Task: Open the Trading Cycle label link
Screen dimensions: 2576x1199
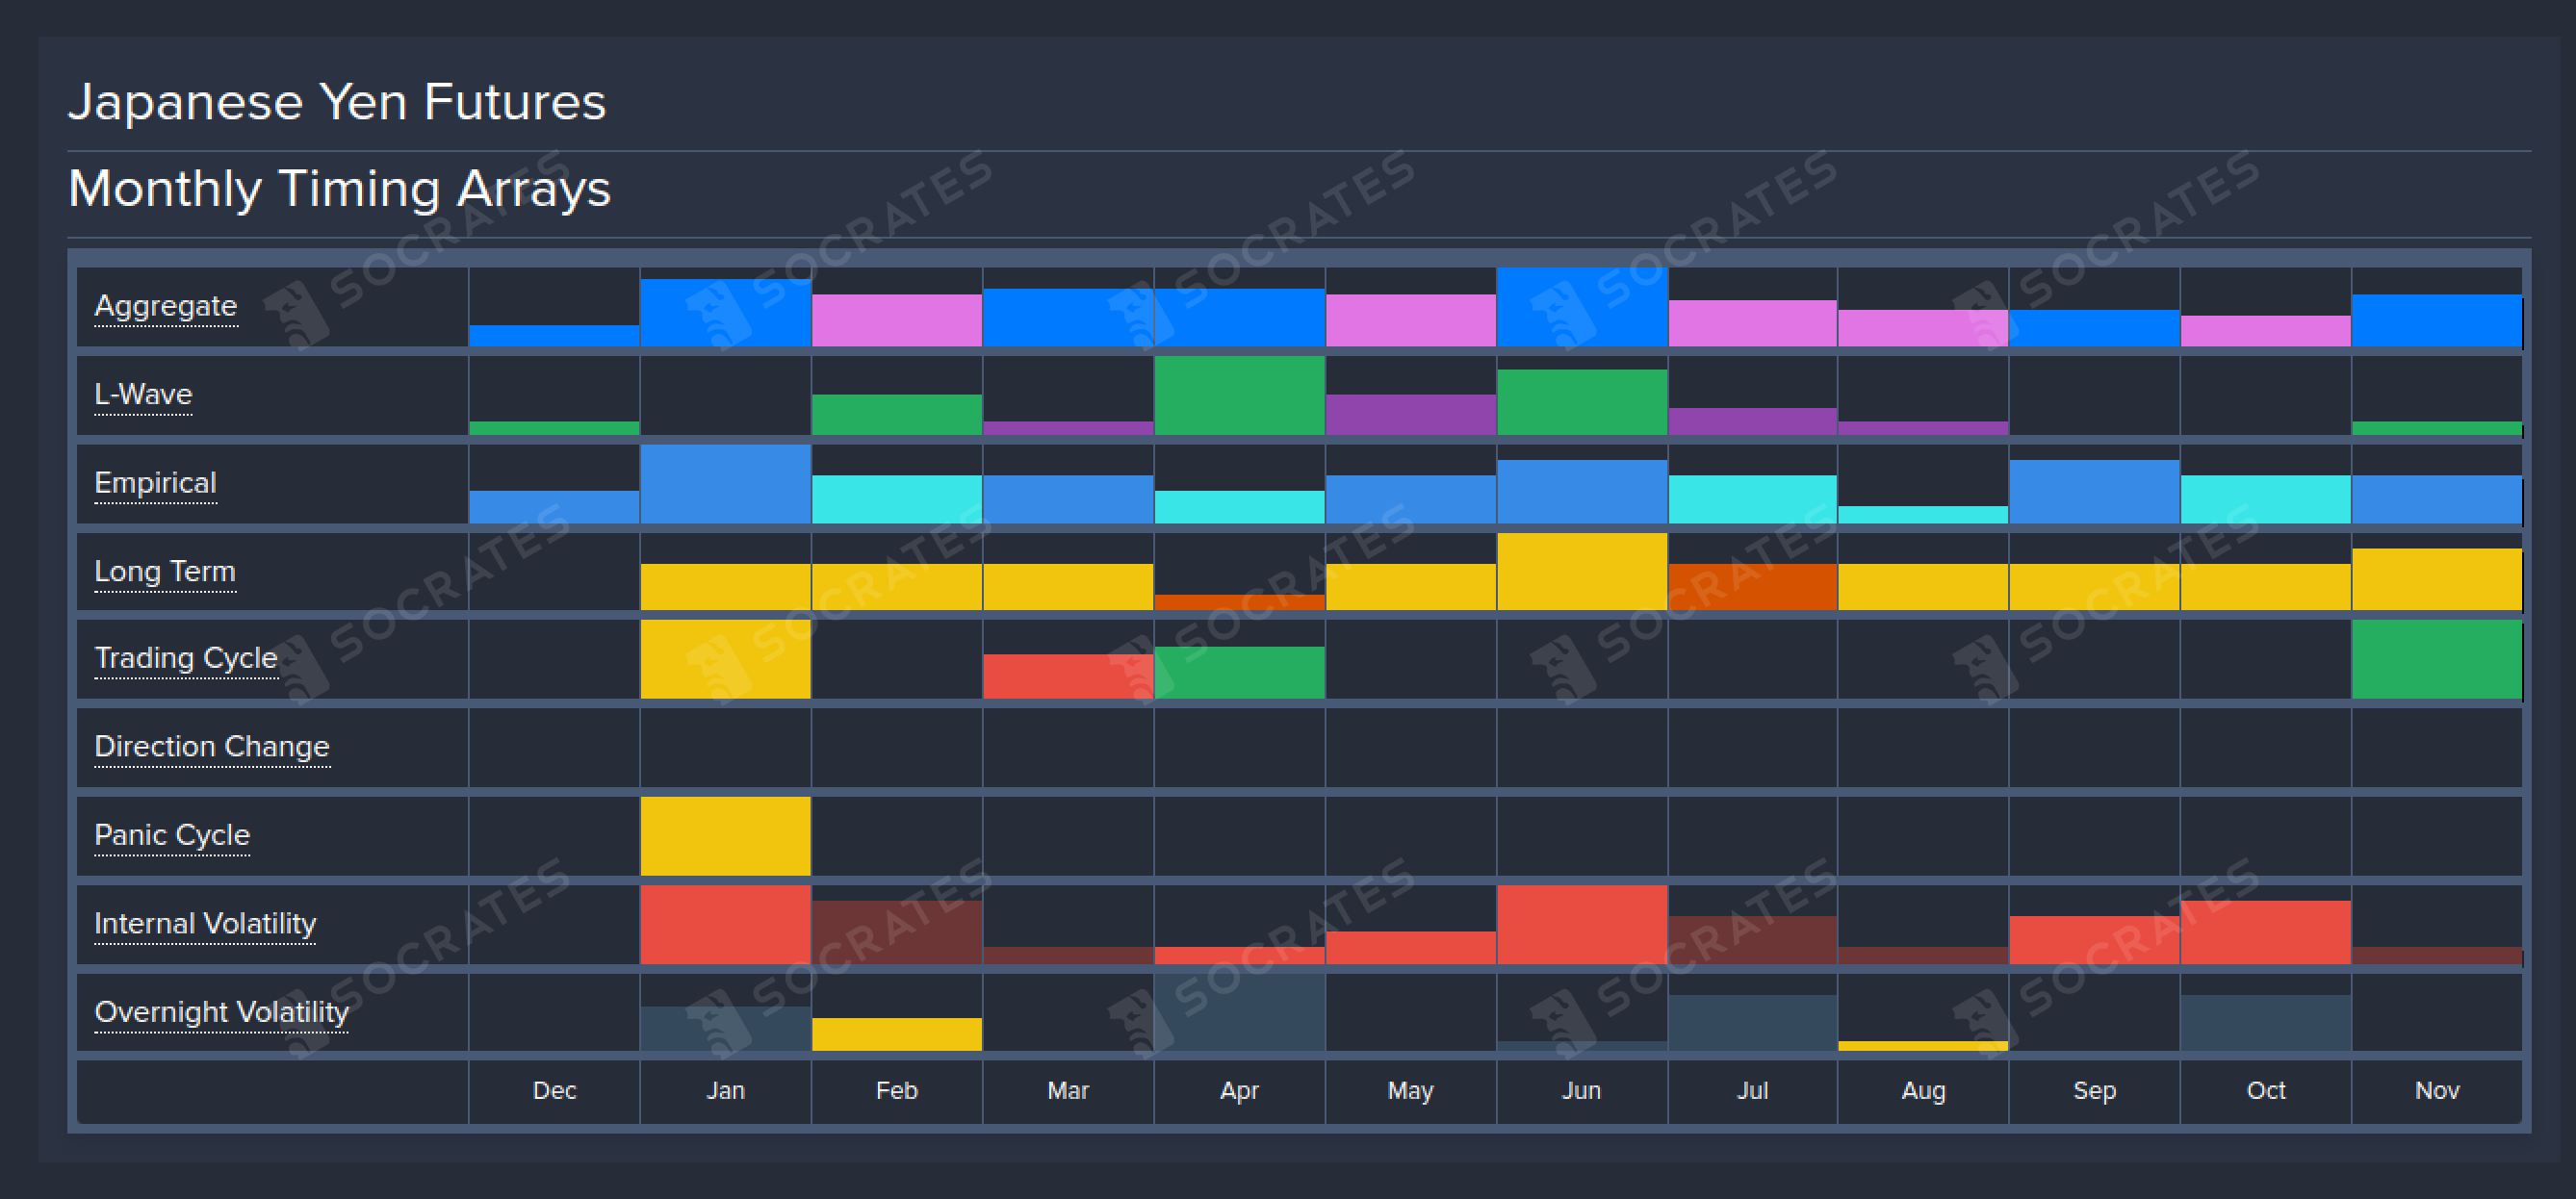Action: click(x=186, y=658)
